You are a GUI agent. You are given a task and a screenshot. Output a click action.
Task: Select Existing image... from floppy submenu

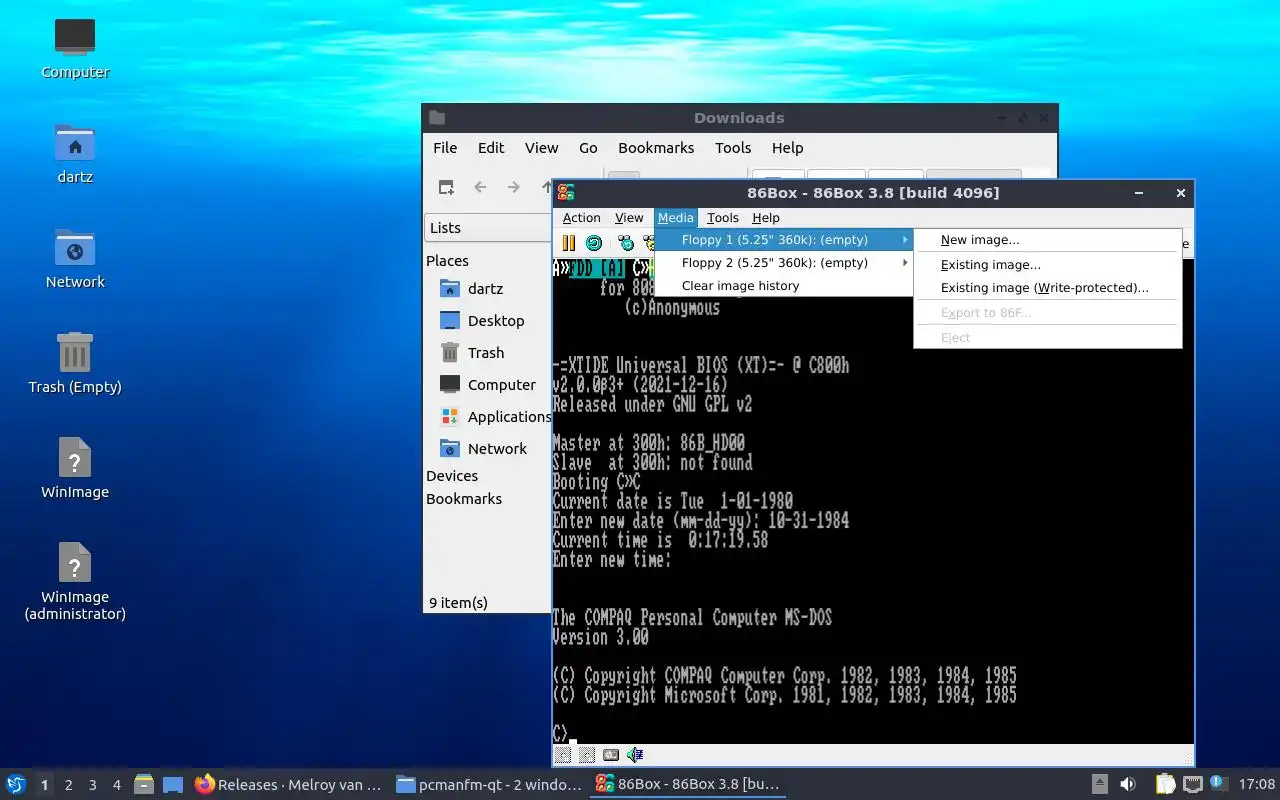[x=1047, y=265]
